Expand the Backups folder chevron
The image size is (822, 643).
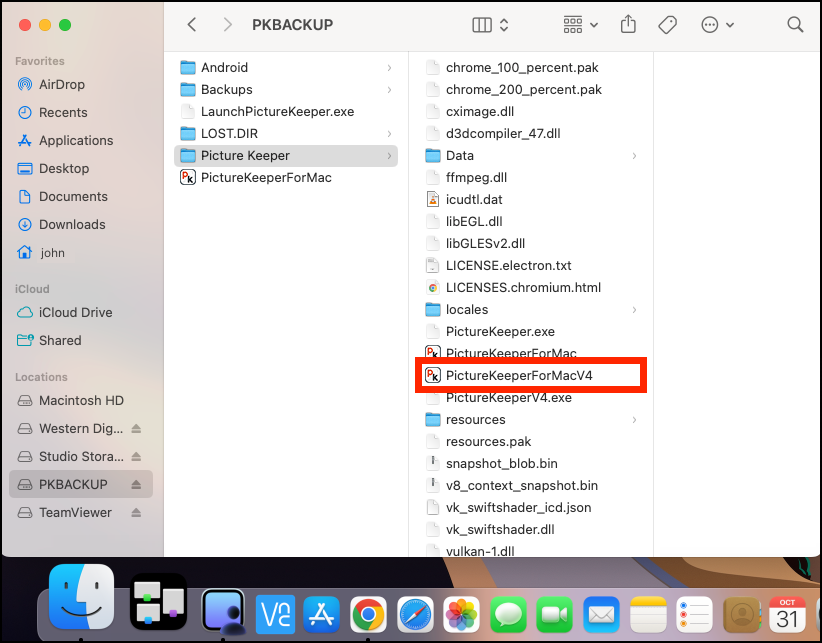tap(390, 90)
